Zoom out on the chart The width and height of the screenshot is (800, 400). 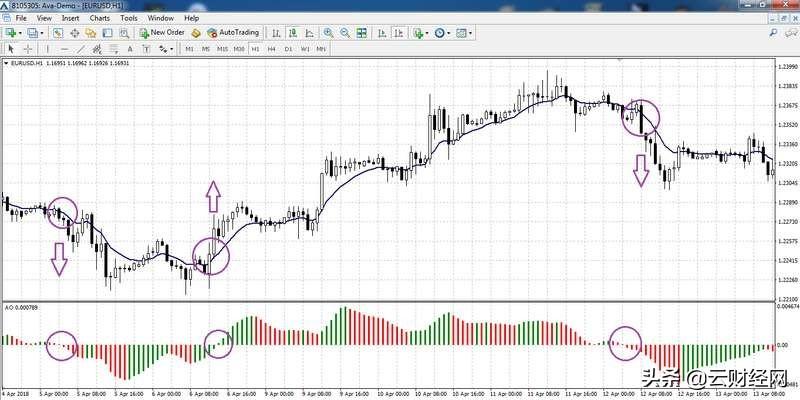(x=345, y=33)
